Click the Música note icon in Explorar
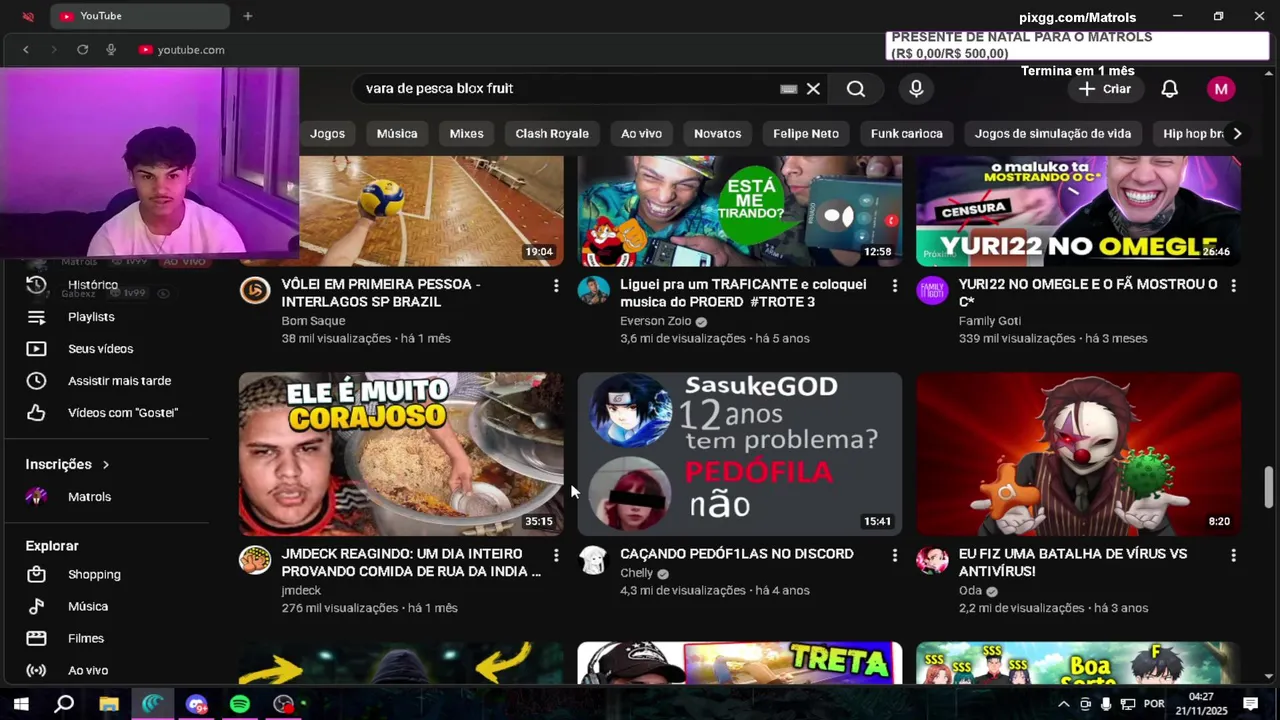The height and width of the screenshot is (720, 1280). click(36, 607)
